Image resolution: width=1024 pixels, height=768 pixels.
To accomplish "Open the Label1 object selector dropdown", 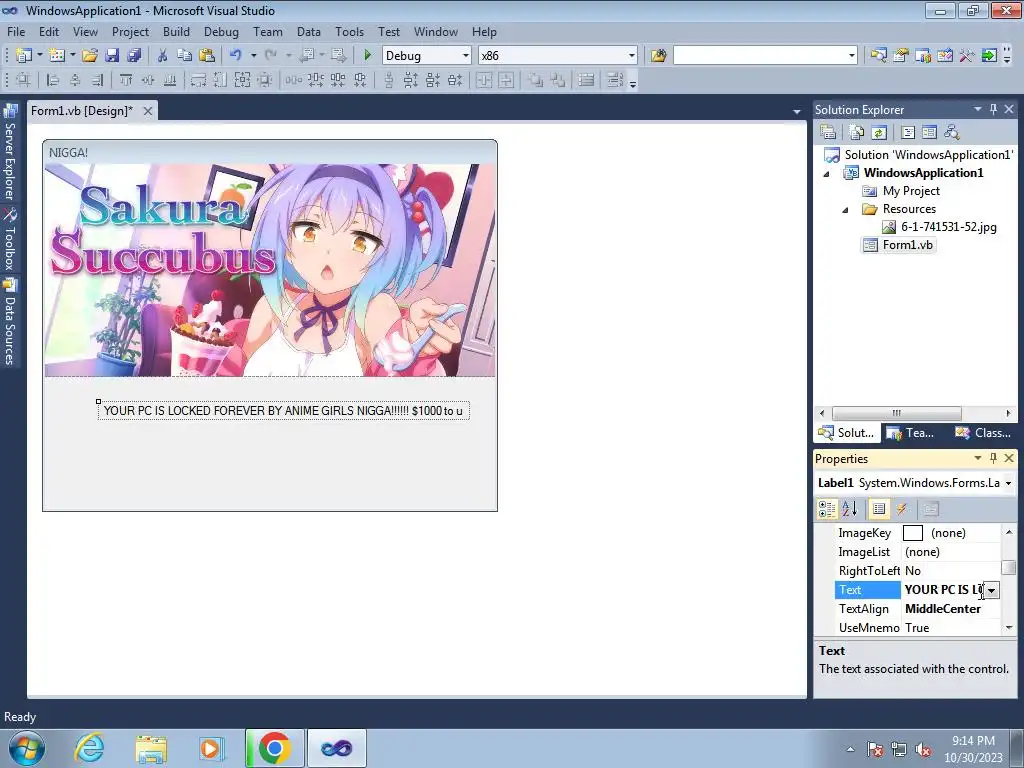I will 1008,483.
